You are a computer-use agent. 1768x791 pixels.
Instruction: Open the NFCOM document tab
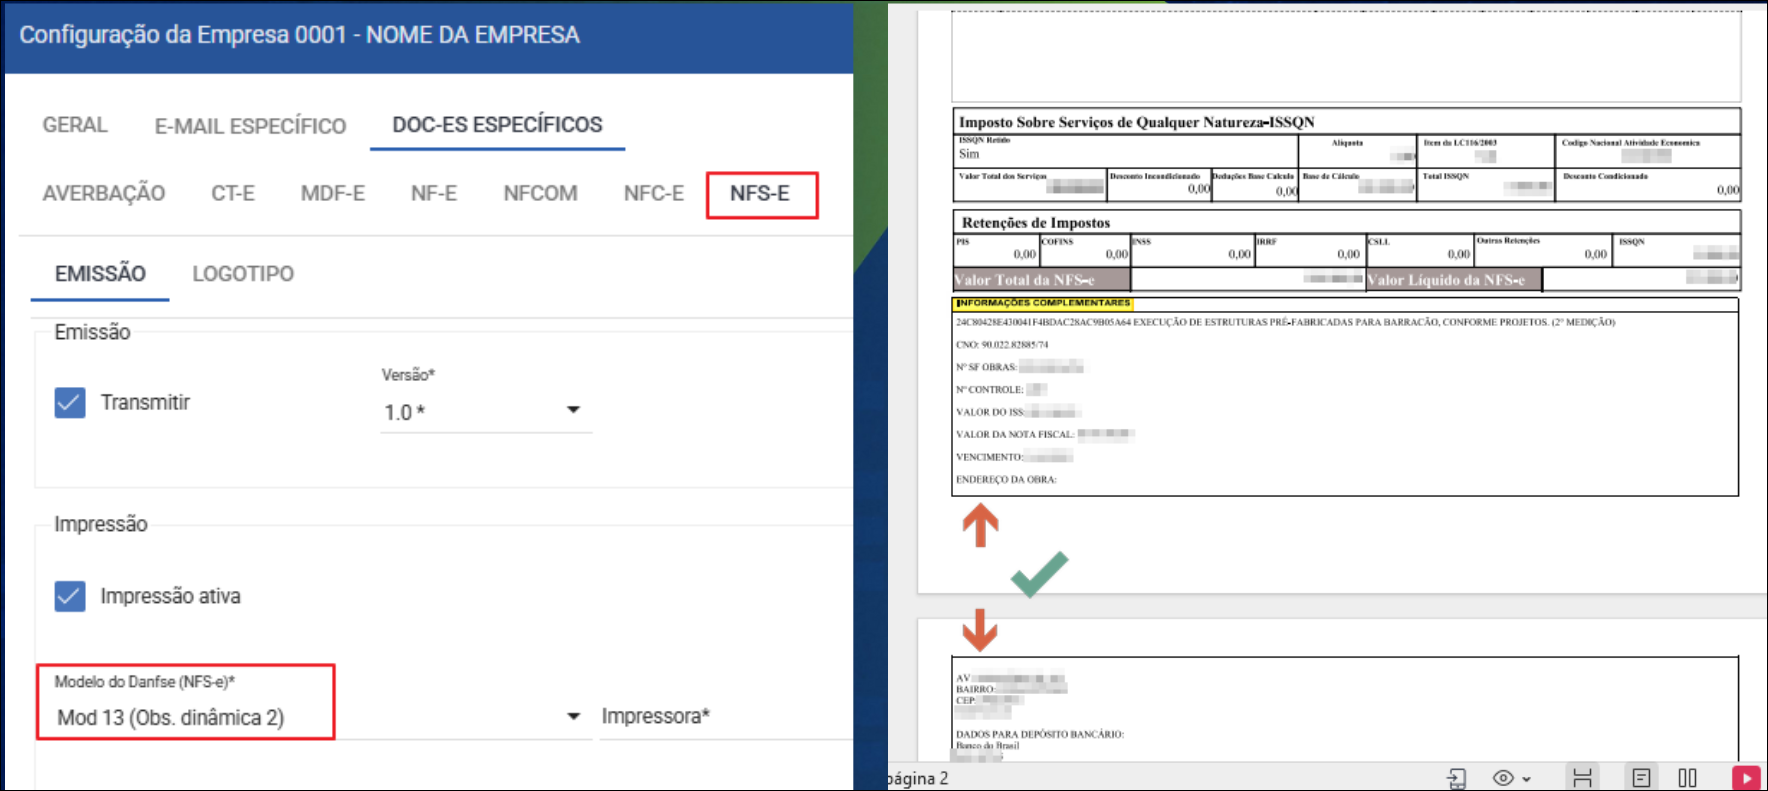coord(540,194)
